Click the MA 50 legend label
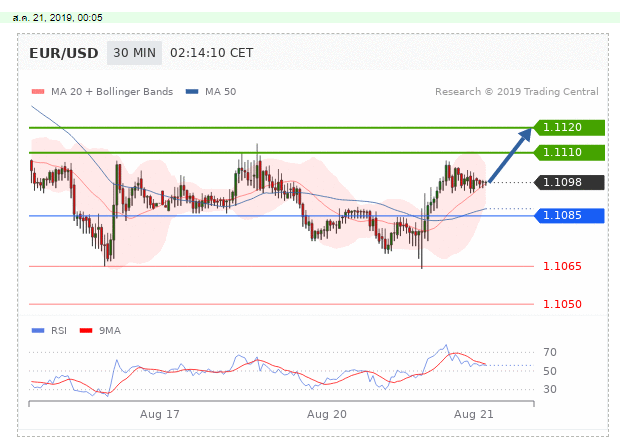This screenshot has height=446, width=620. tap(220, 92)
